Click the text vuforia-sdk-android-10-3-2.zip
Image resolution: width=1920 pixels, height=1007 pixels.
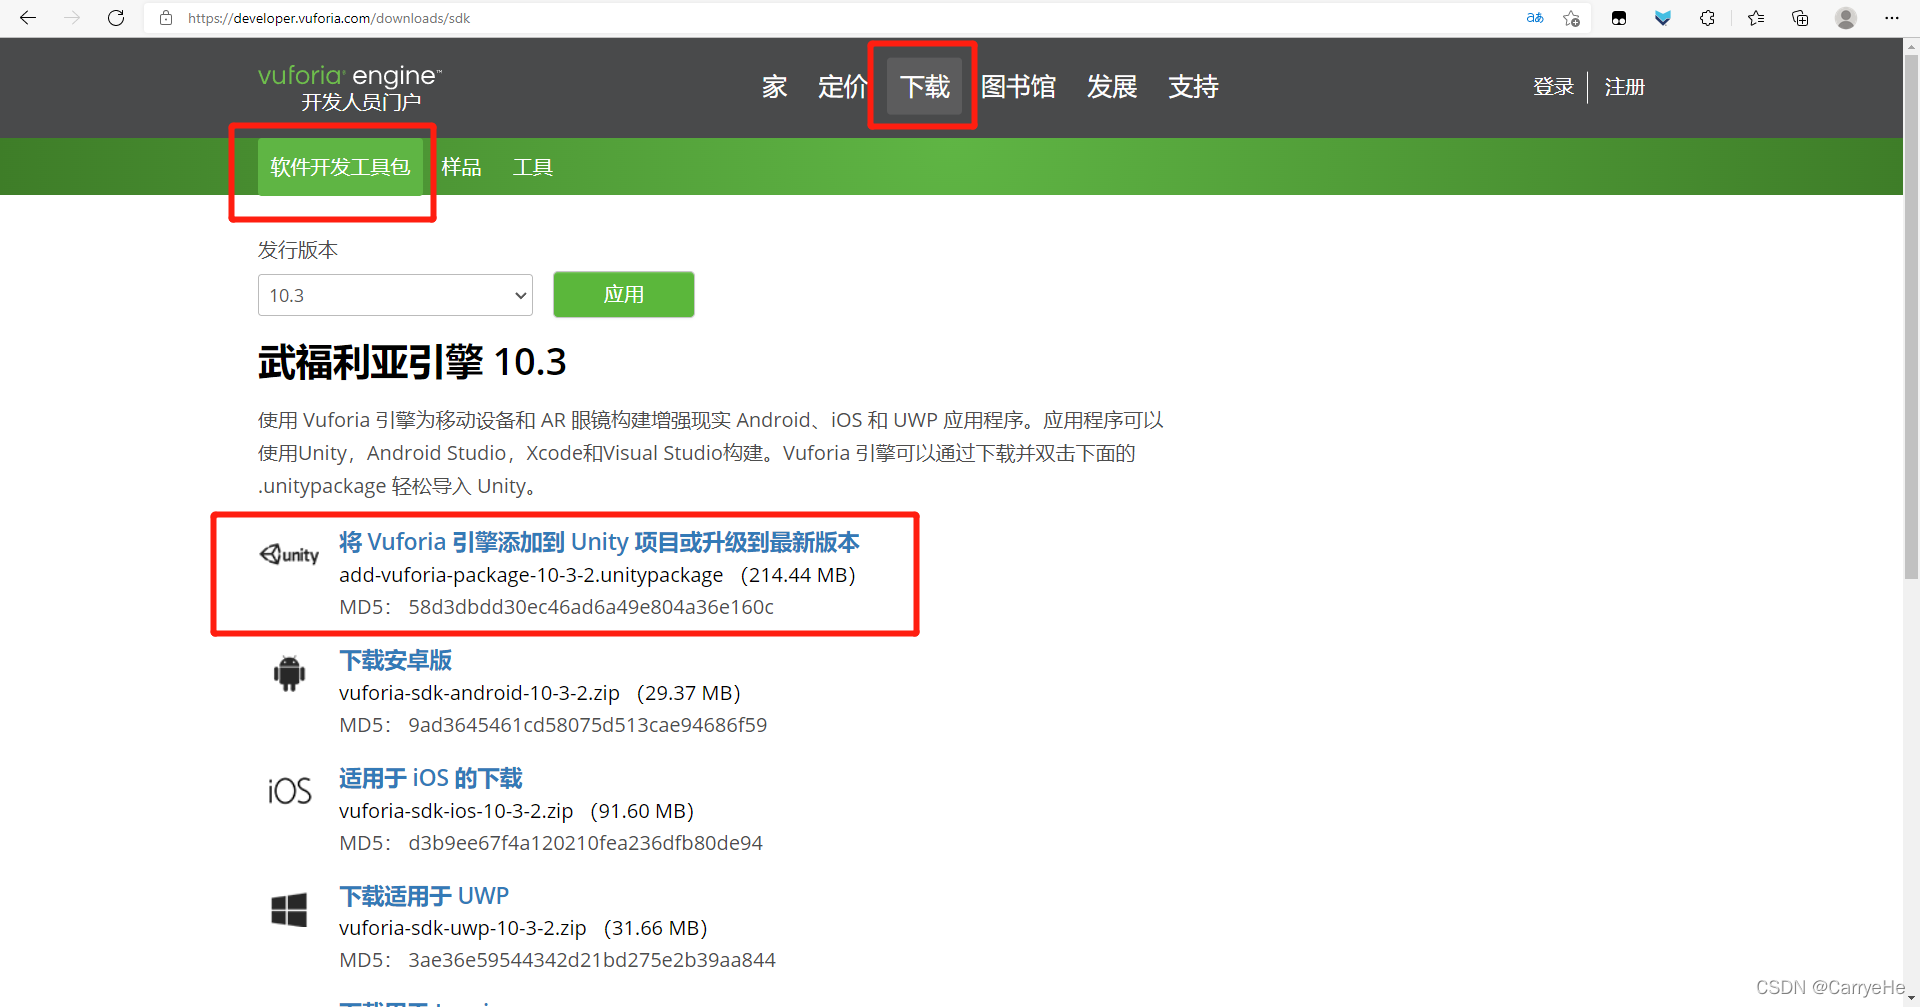[479, 693]
